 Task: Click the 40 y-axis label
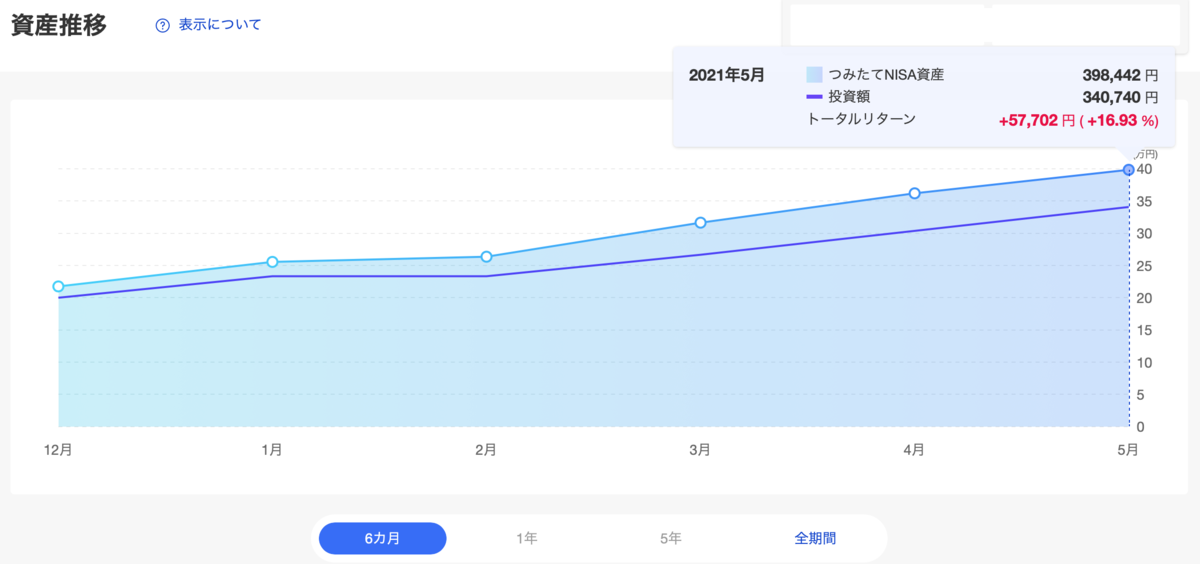click(x=1144, y=169)
